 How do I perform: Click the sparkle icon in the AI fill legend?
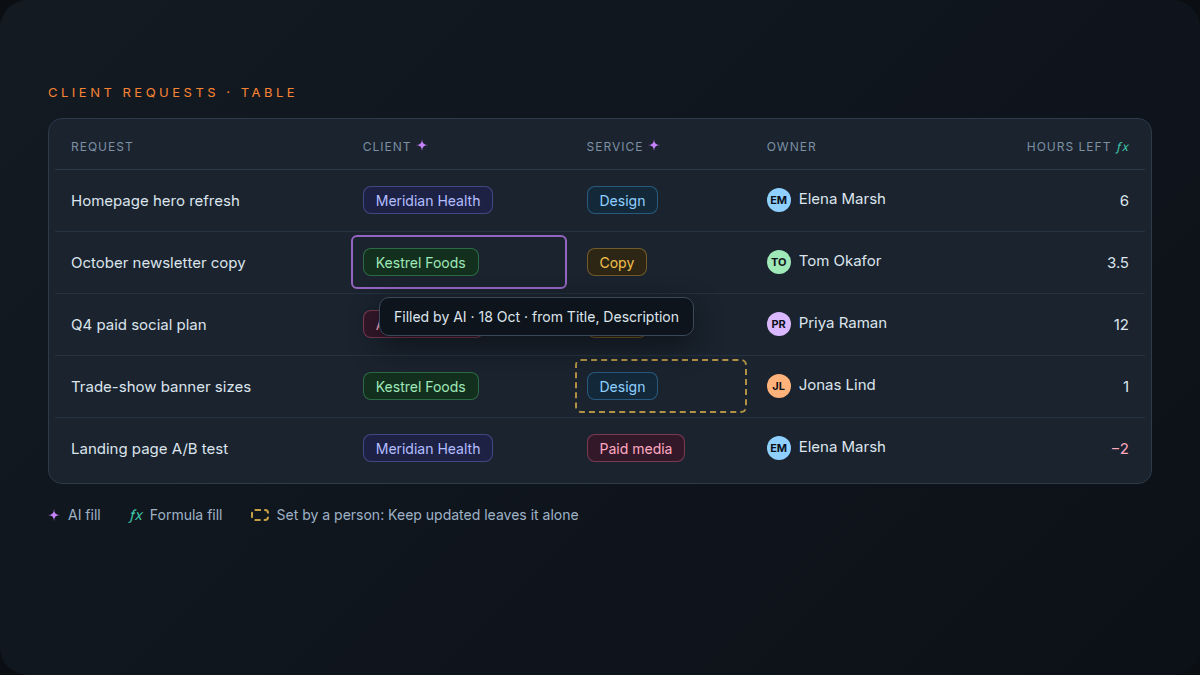(54, 515)
